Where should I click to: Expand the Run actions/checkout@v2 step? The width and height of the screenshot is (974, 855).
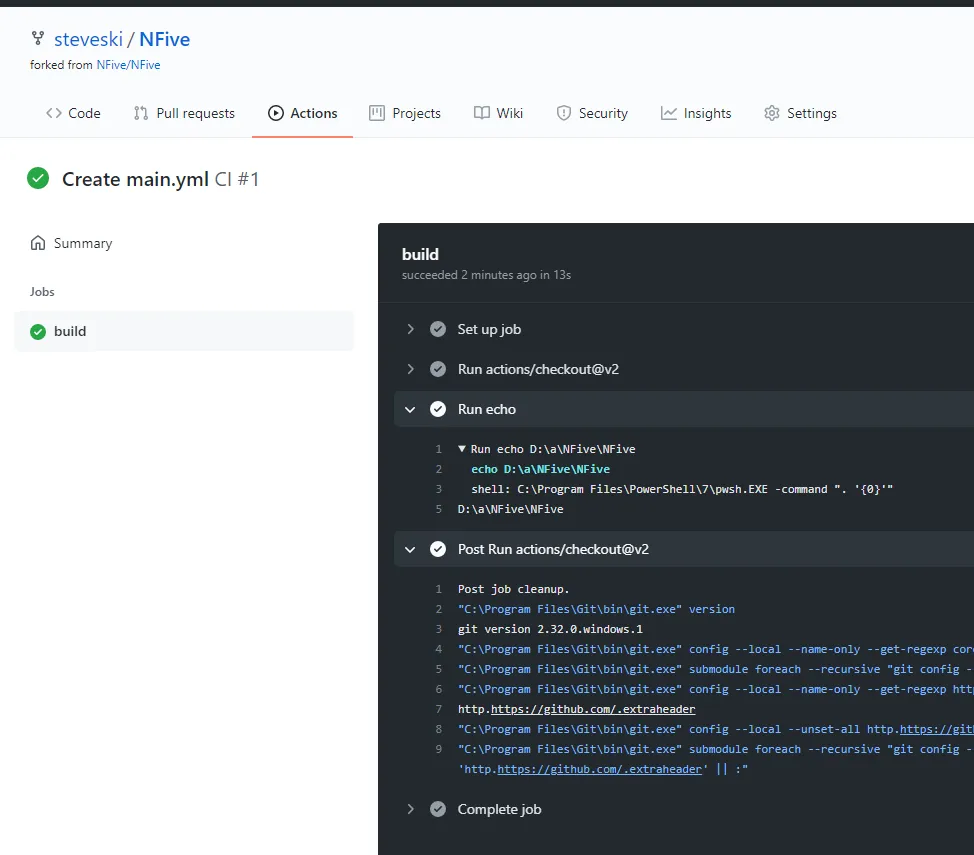410,369
